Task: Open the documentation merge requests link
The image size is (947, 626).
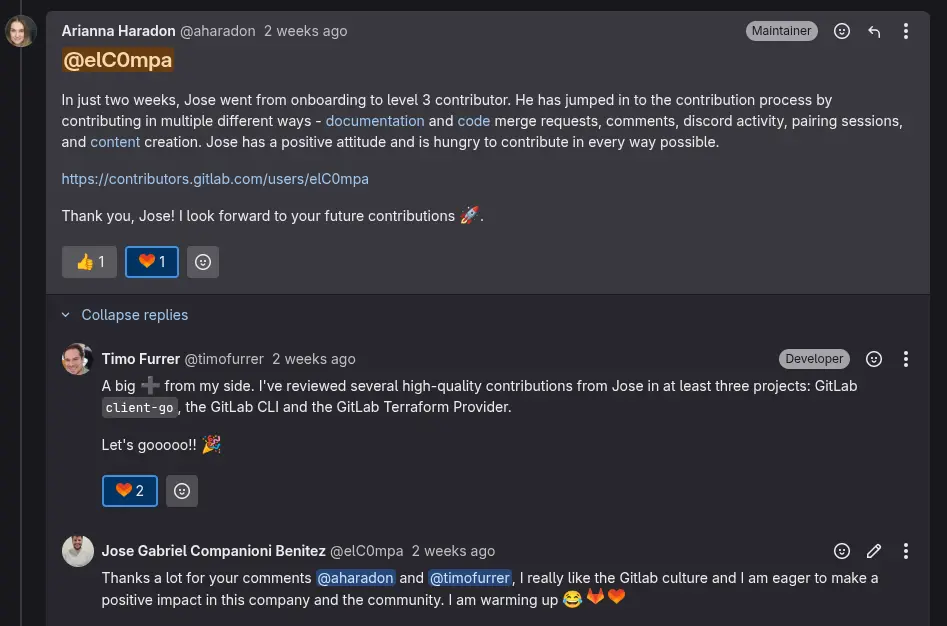Action: pos(374,121)
